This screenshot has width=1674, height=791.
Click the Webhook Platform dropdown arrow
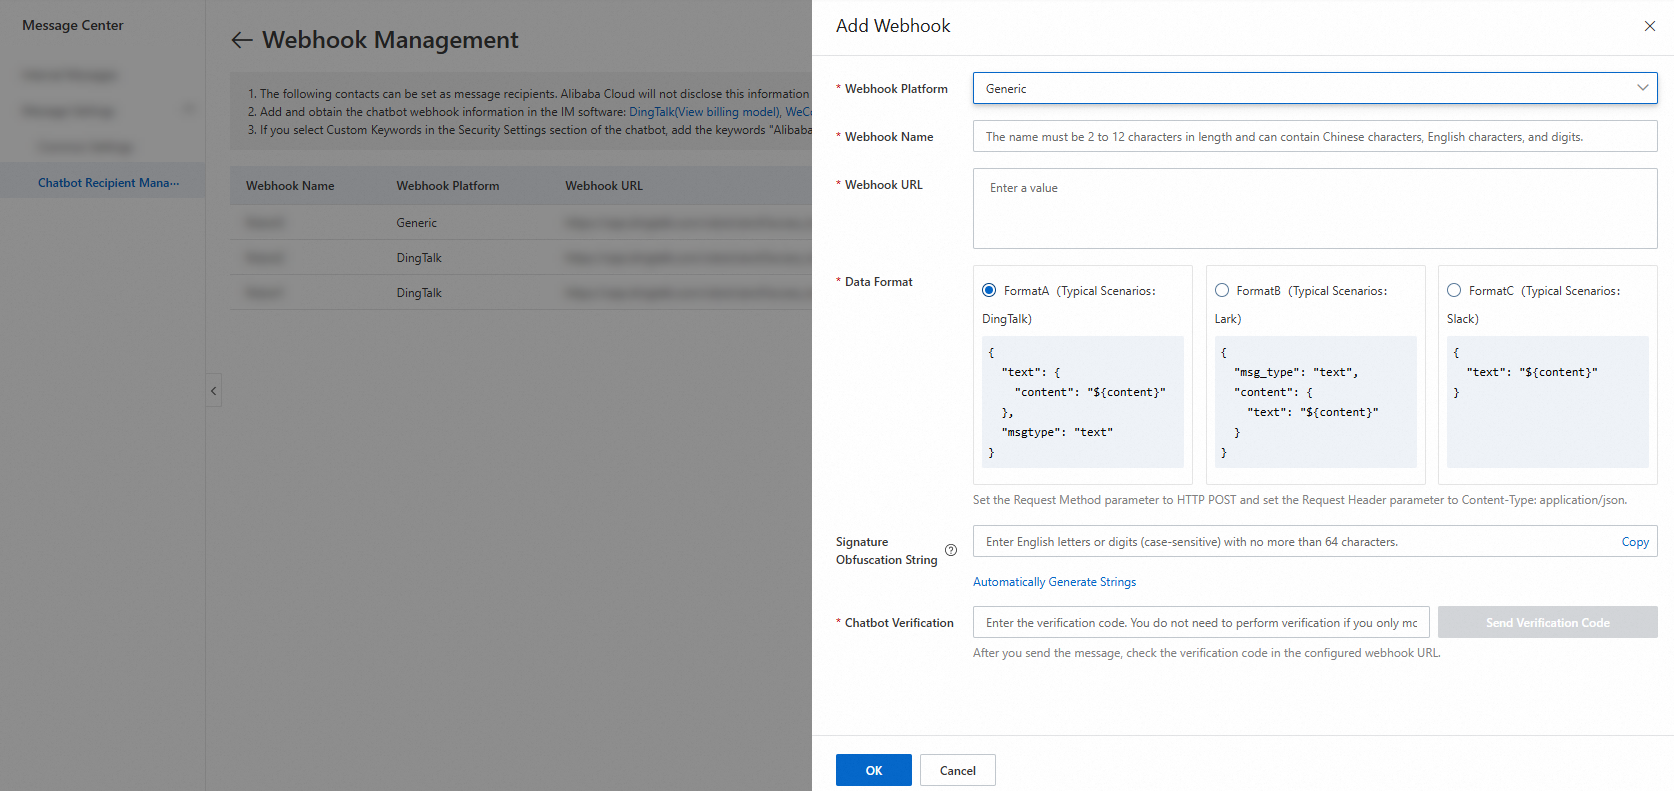1642,88
